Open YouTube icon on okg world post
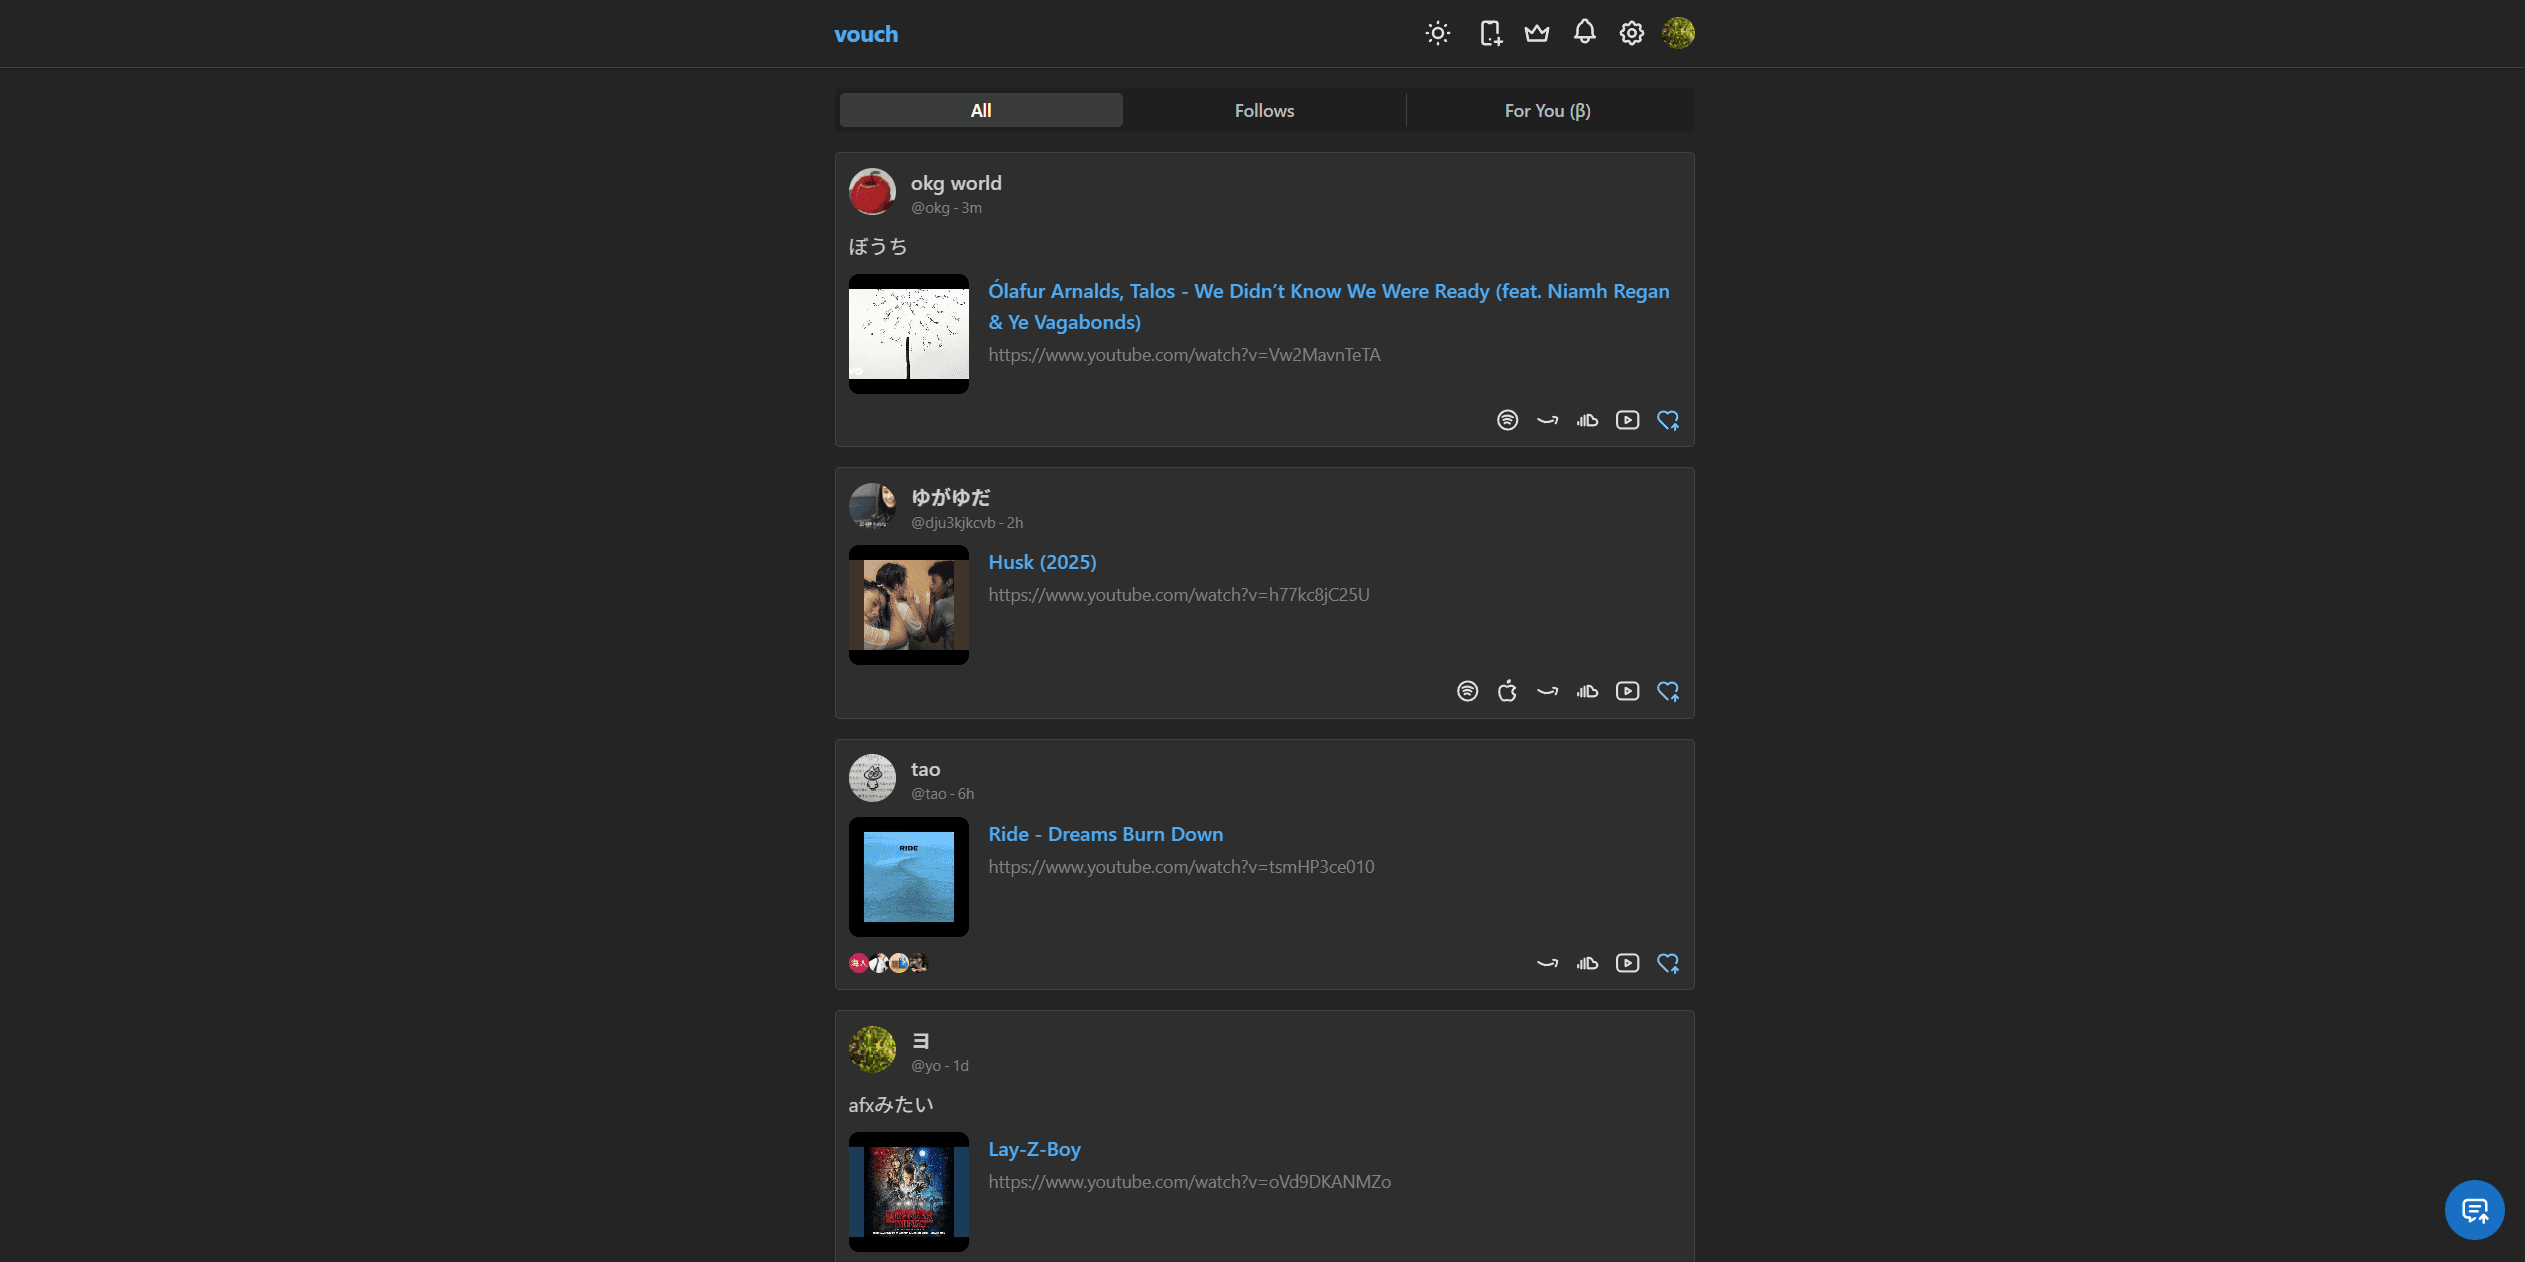Screen dimensions: 2525x1262 [x=1627, y=420]
